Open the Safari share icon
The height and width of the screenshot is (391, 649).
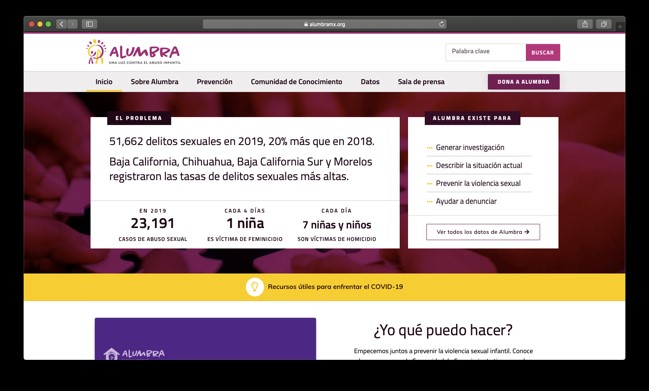pos(585,24)
